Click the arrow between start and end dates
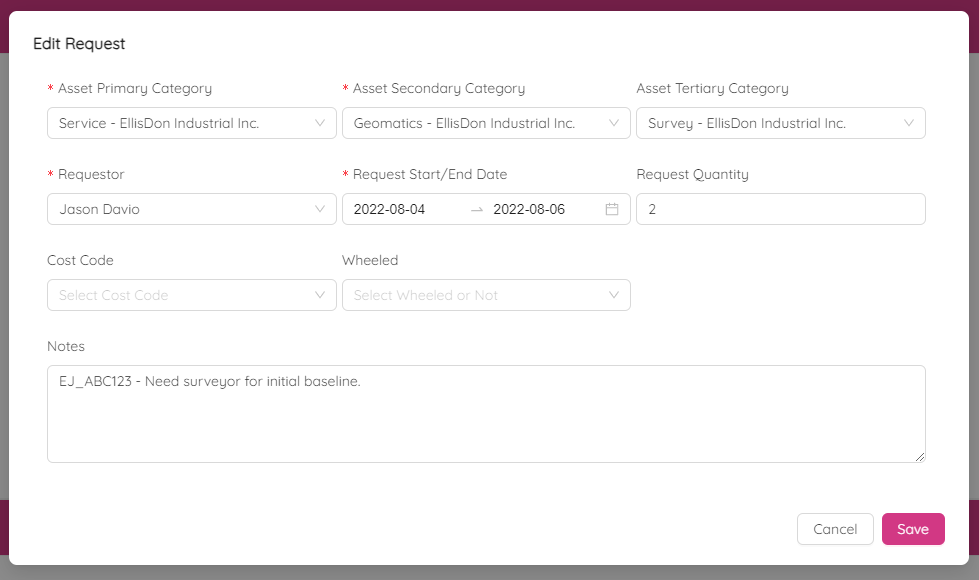This screenshot has width=979, height=580. point(477,209)
